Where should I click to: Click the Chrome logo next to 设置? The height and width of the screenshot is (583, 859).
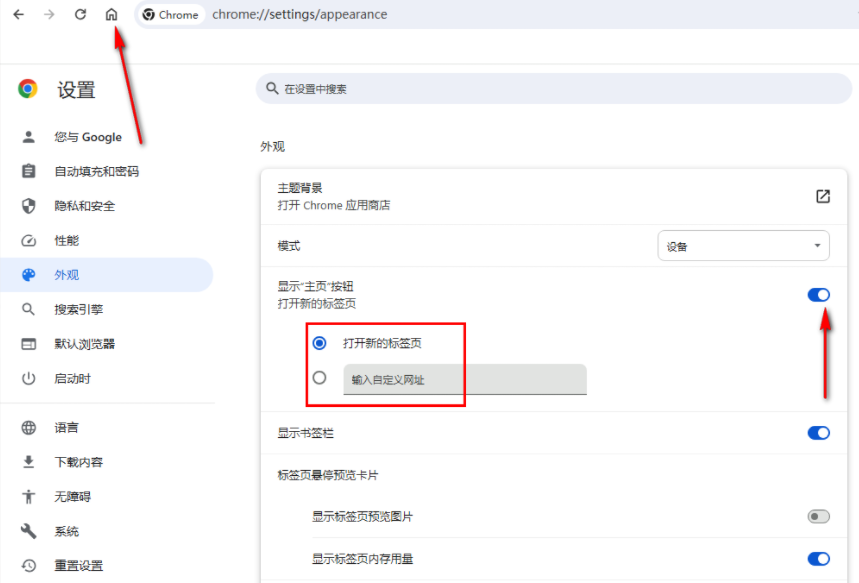pyautogui.click(x=27, y=88)
